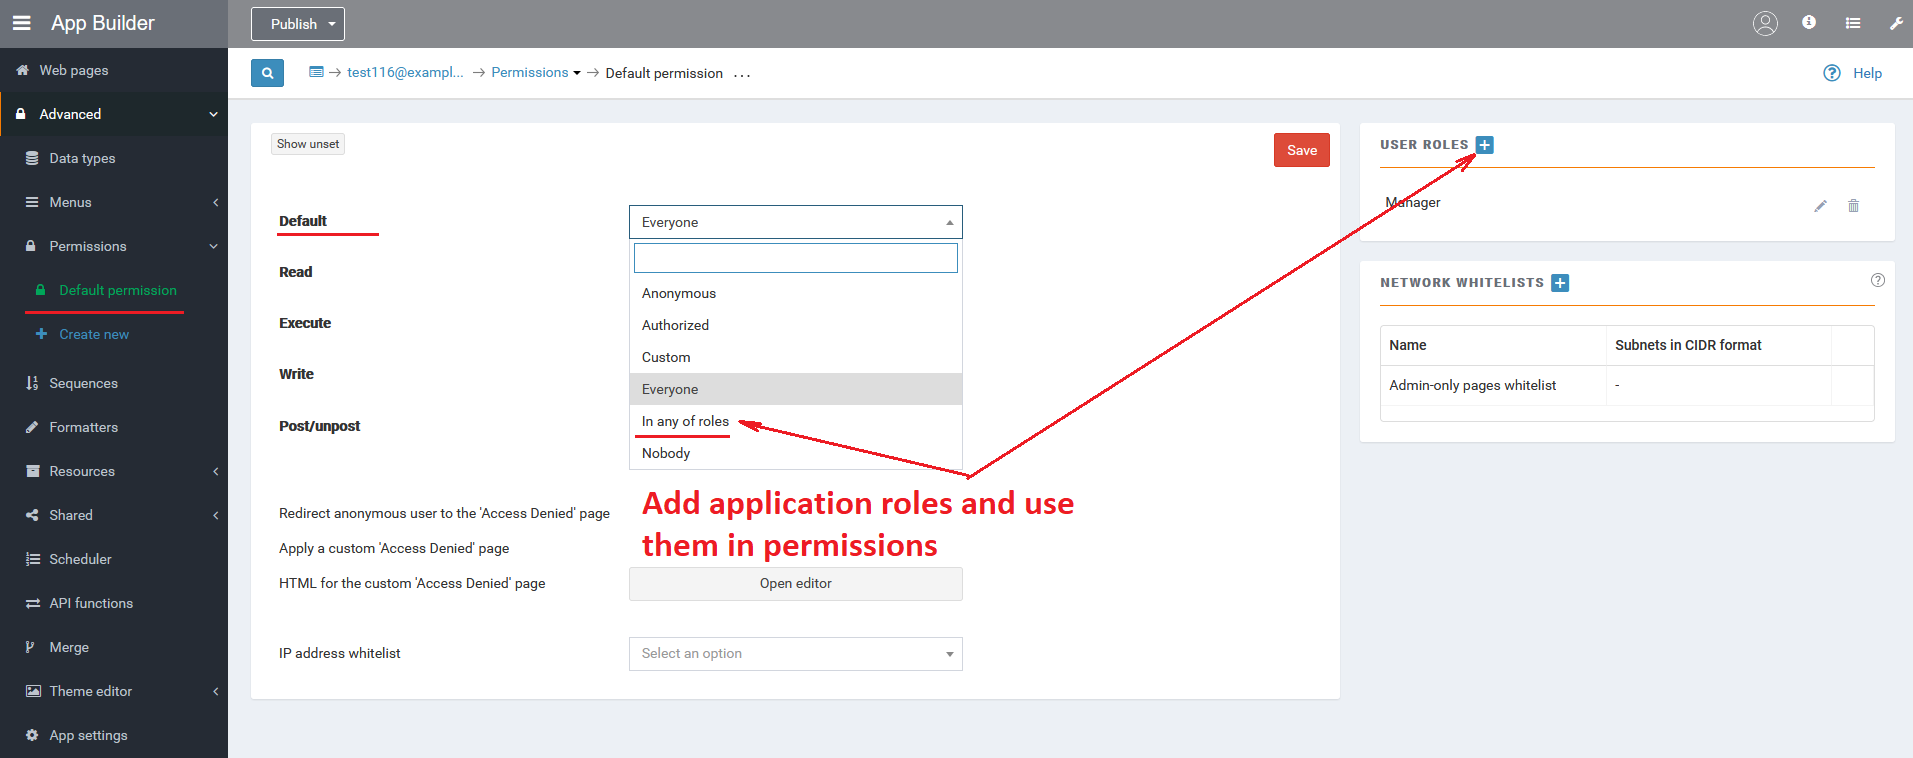Screen dimensions: 1913x758
Task: Close the Default permission dropdown showing Everyone
Action: 796,222
